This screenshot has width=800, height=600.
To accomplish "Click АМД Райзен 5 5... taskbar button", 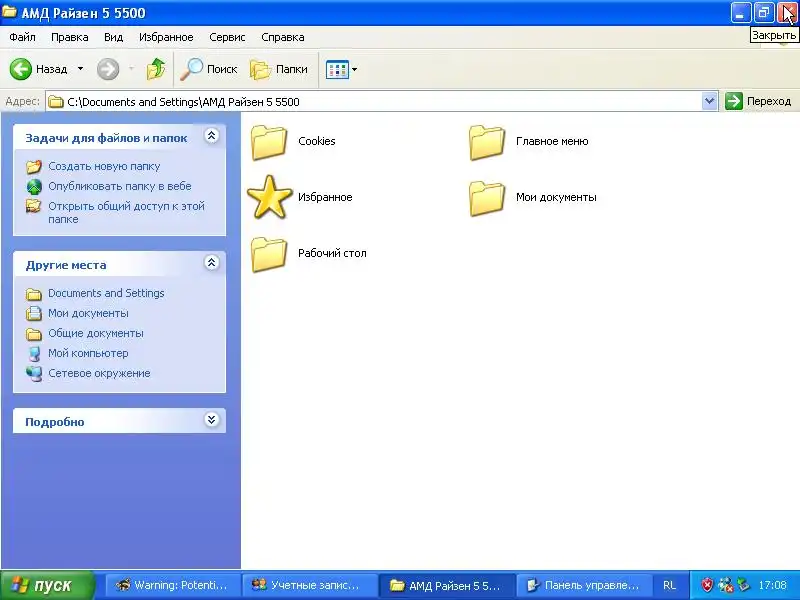I will (x=446, y=585).
